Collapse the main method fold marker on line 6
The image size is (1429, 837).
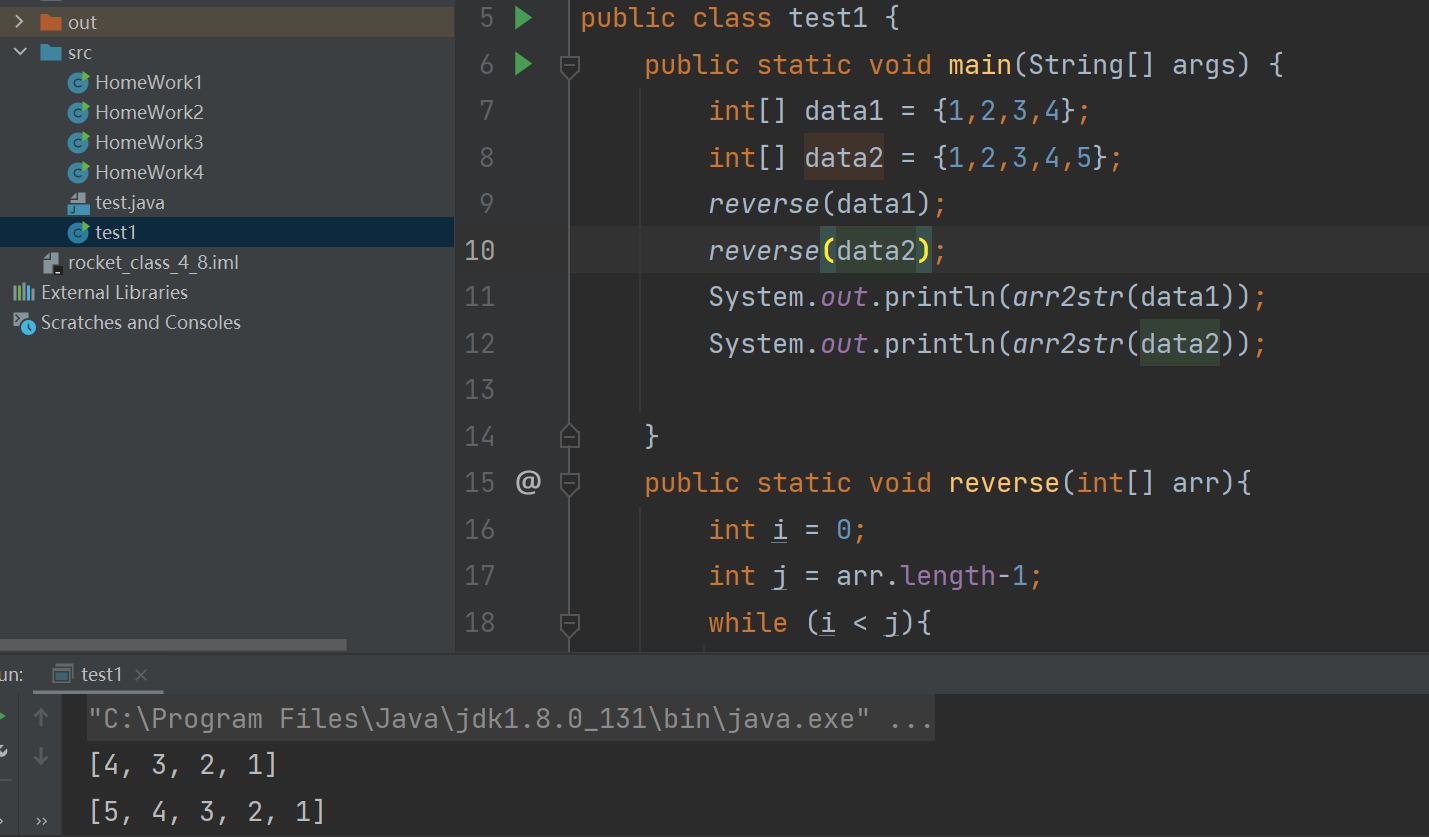point(570,66)
